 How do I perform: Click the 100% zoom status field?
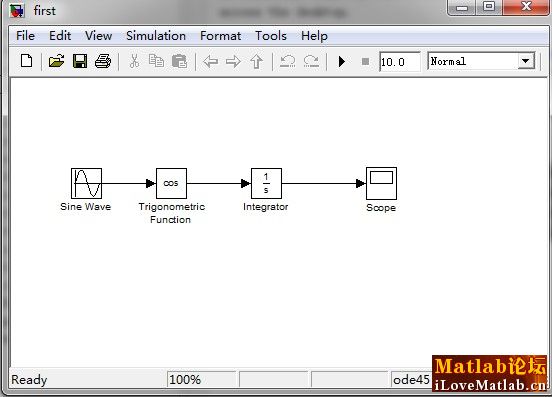(201, 379)
